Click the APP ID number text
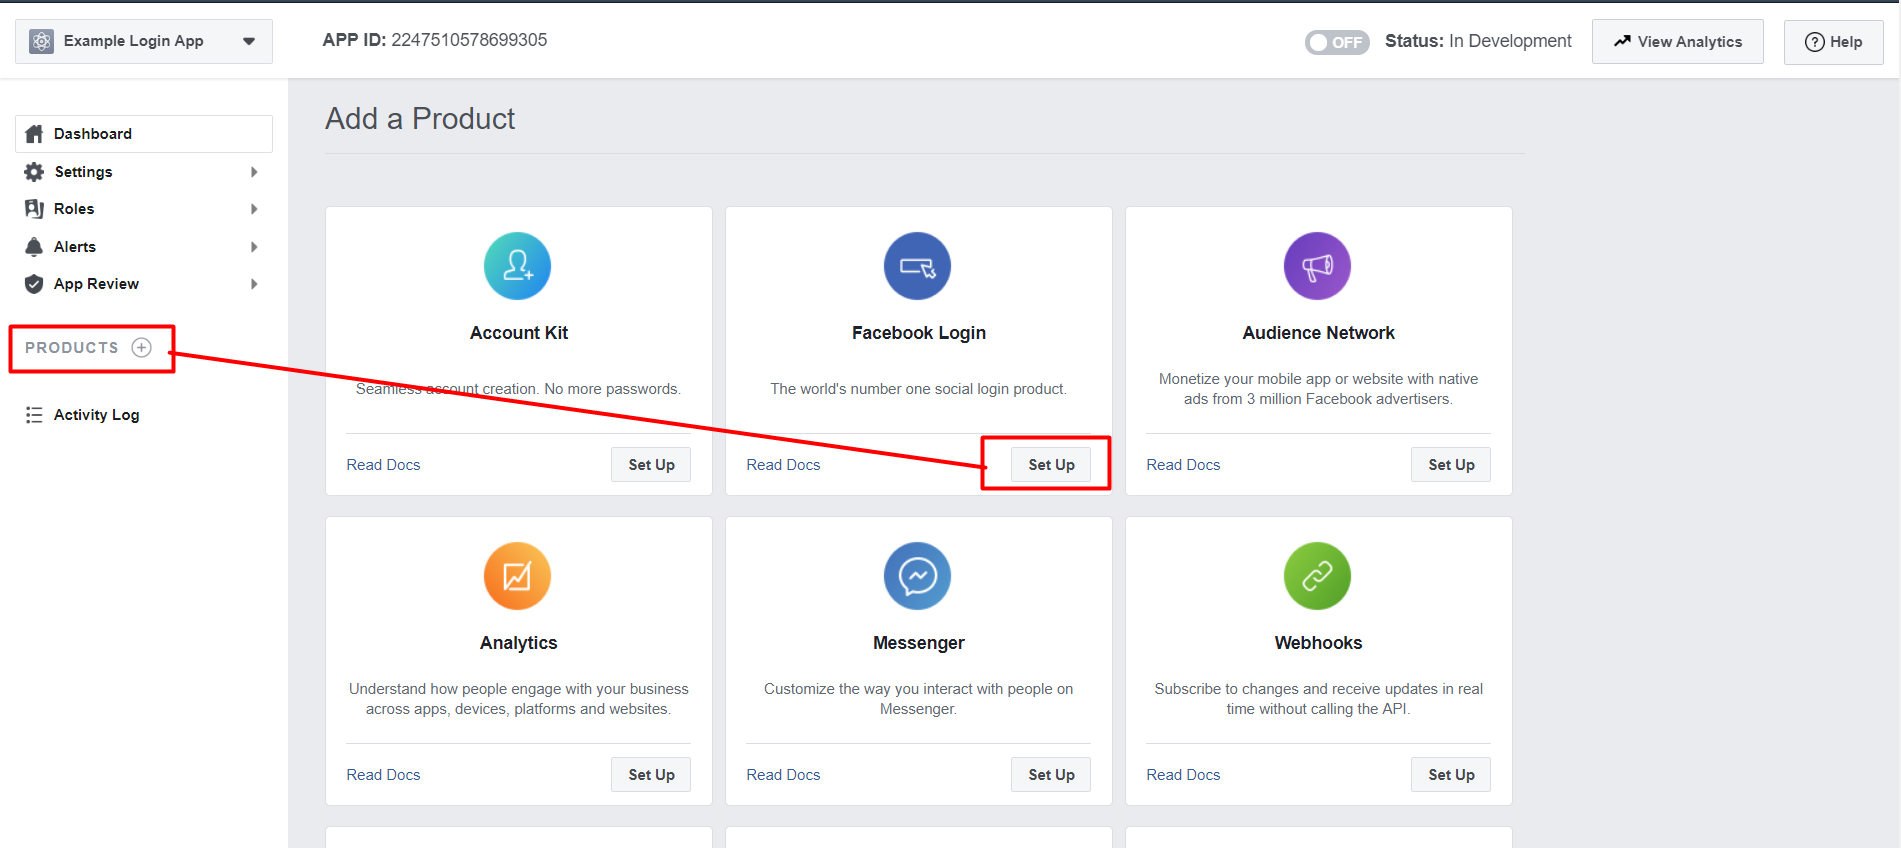The height and width of the screenshot is (848, 1901). tap(469, 40)
